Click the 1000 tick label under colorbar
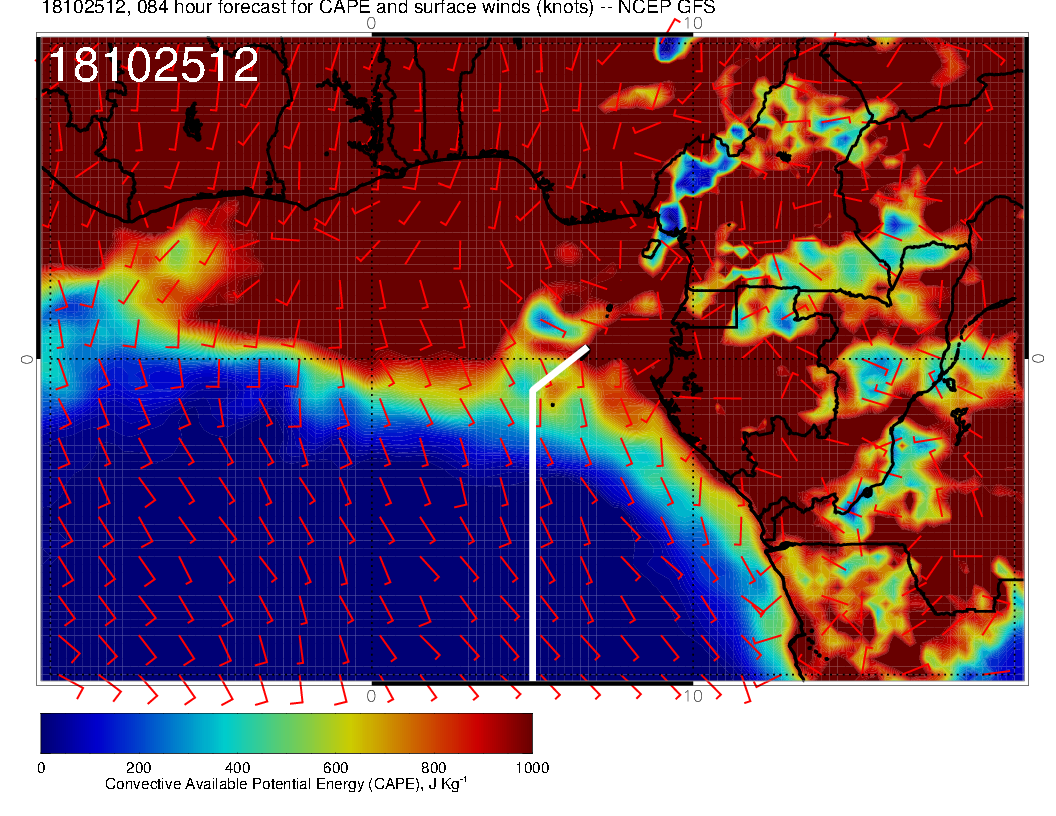 point(531,768)
